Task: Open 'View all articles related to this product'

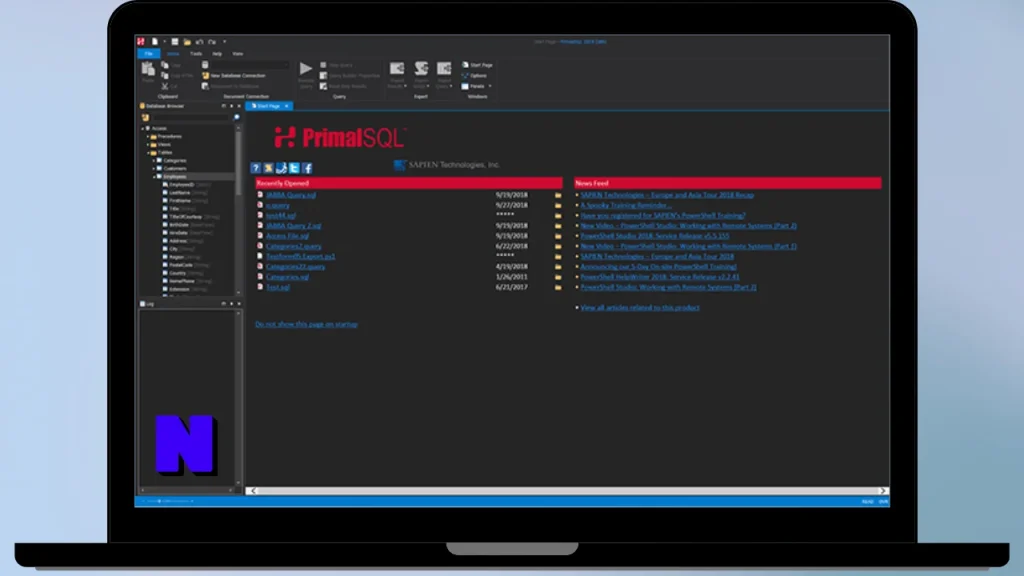Action: [x=640, y=308]
